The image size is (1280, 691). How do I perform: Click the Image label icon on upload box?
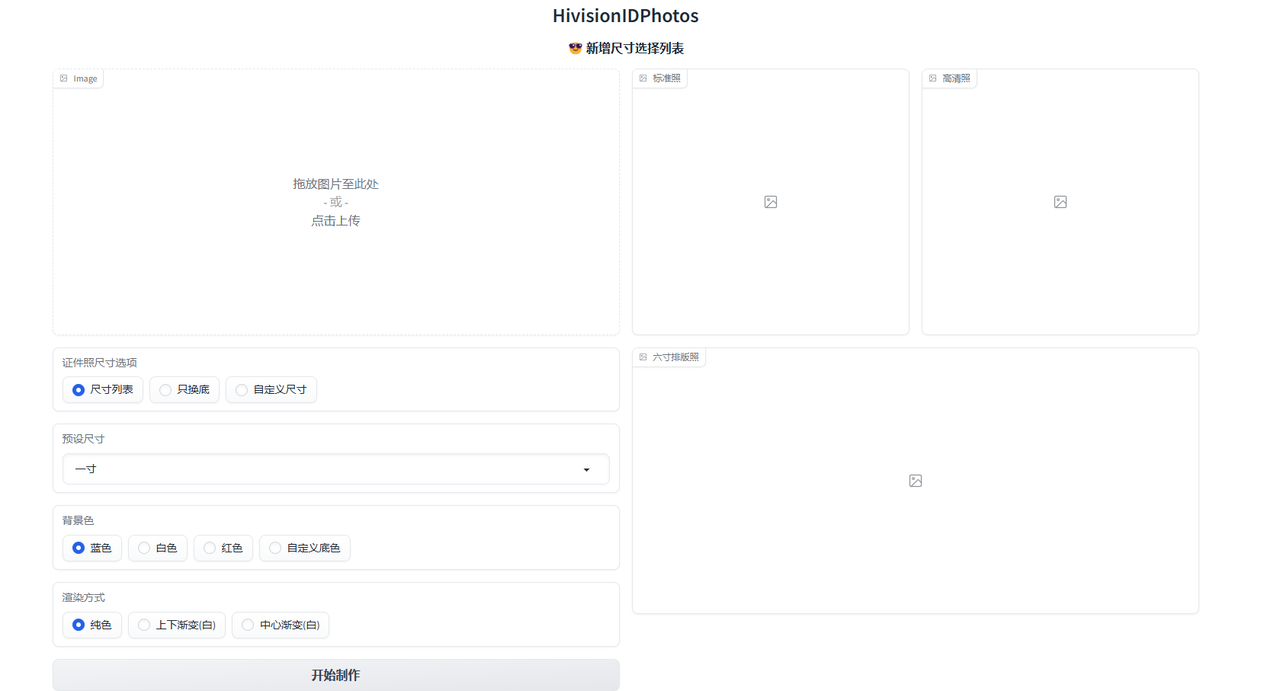[x=64, y=78]
